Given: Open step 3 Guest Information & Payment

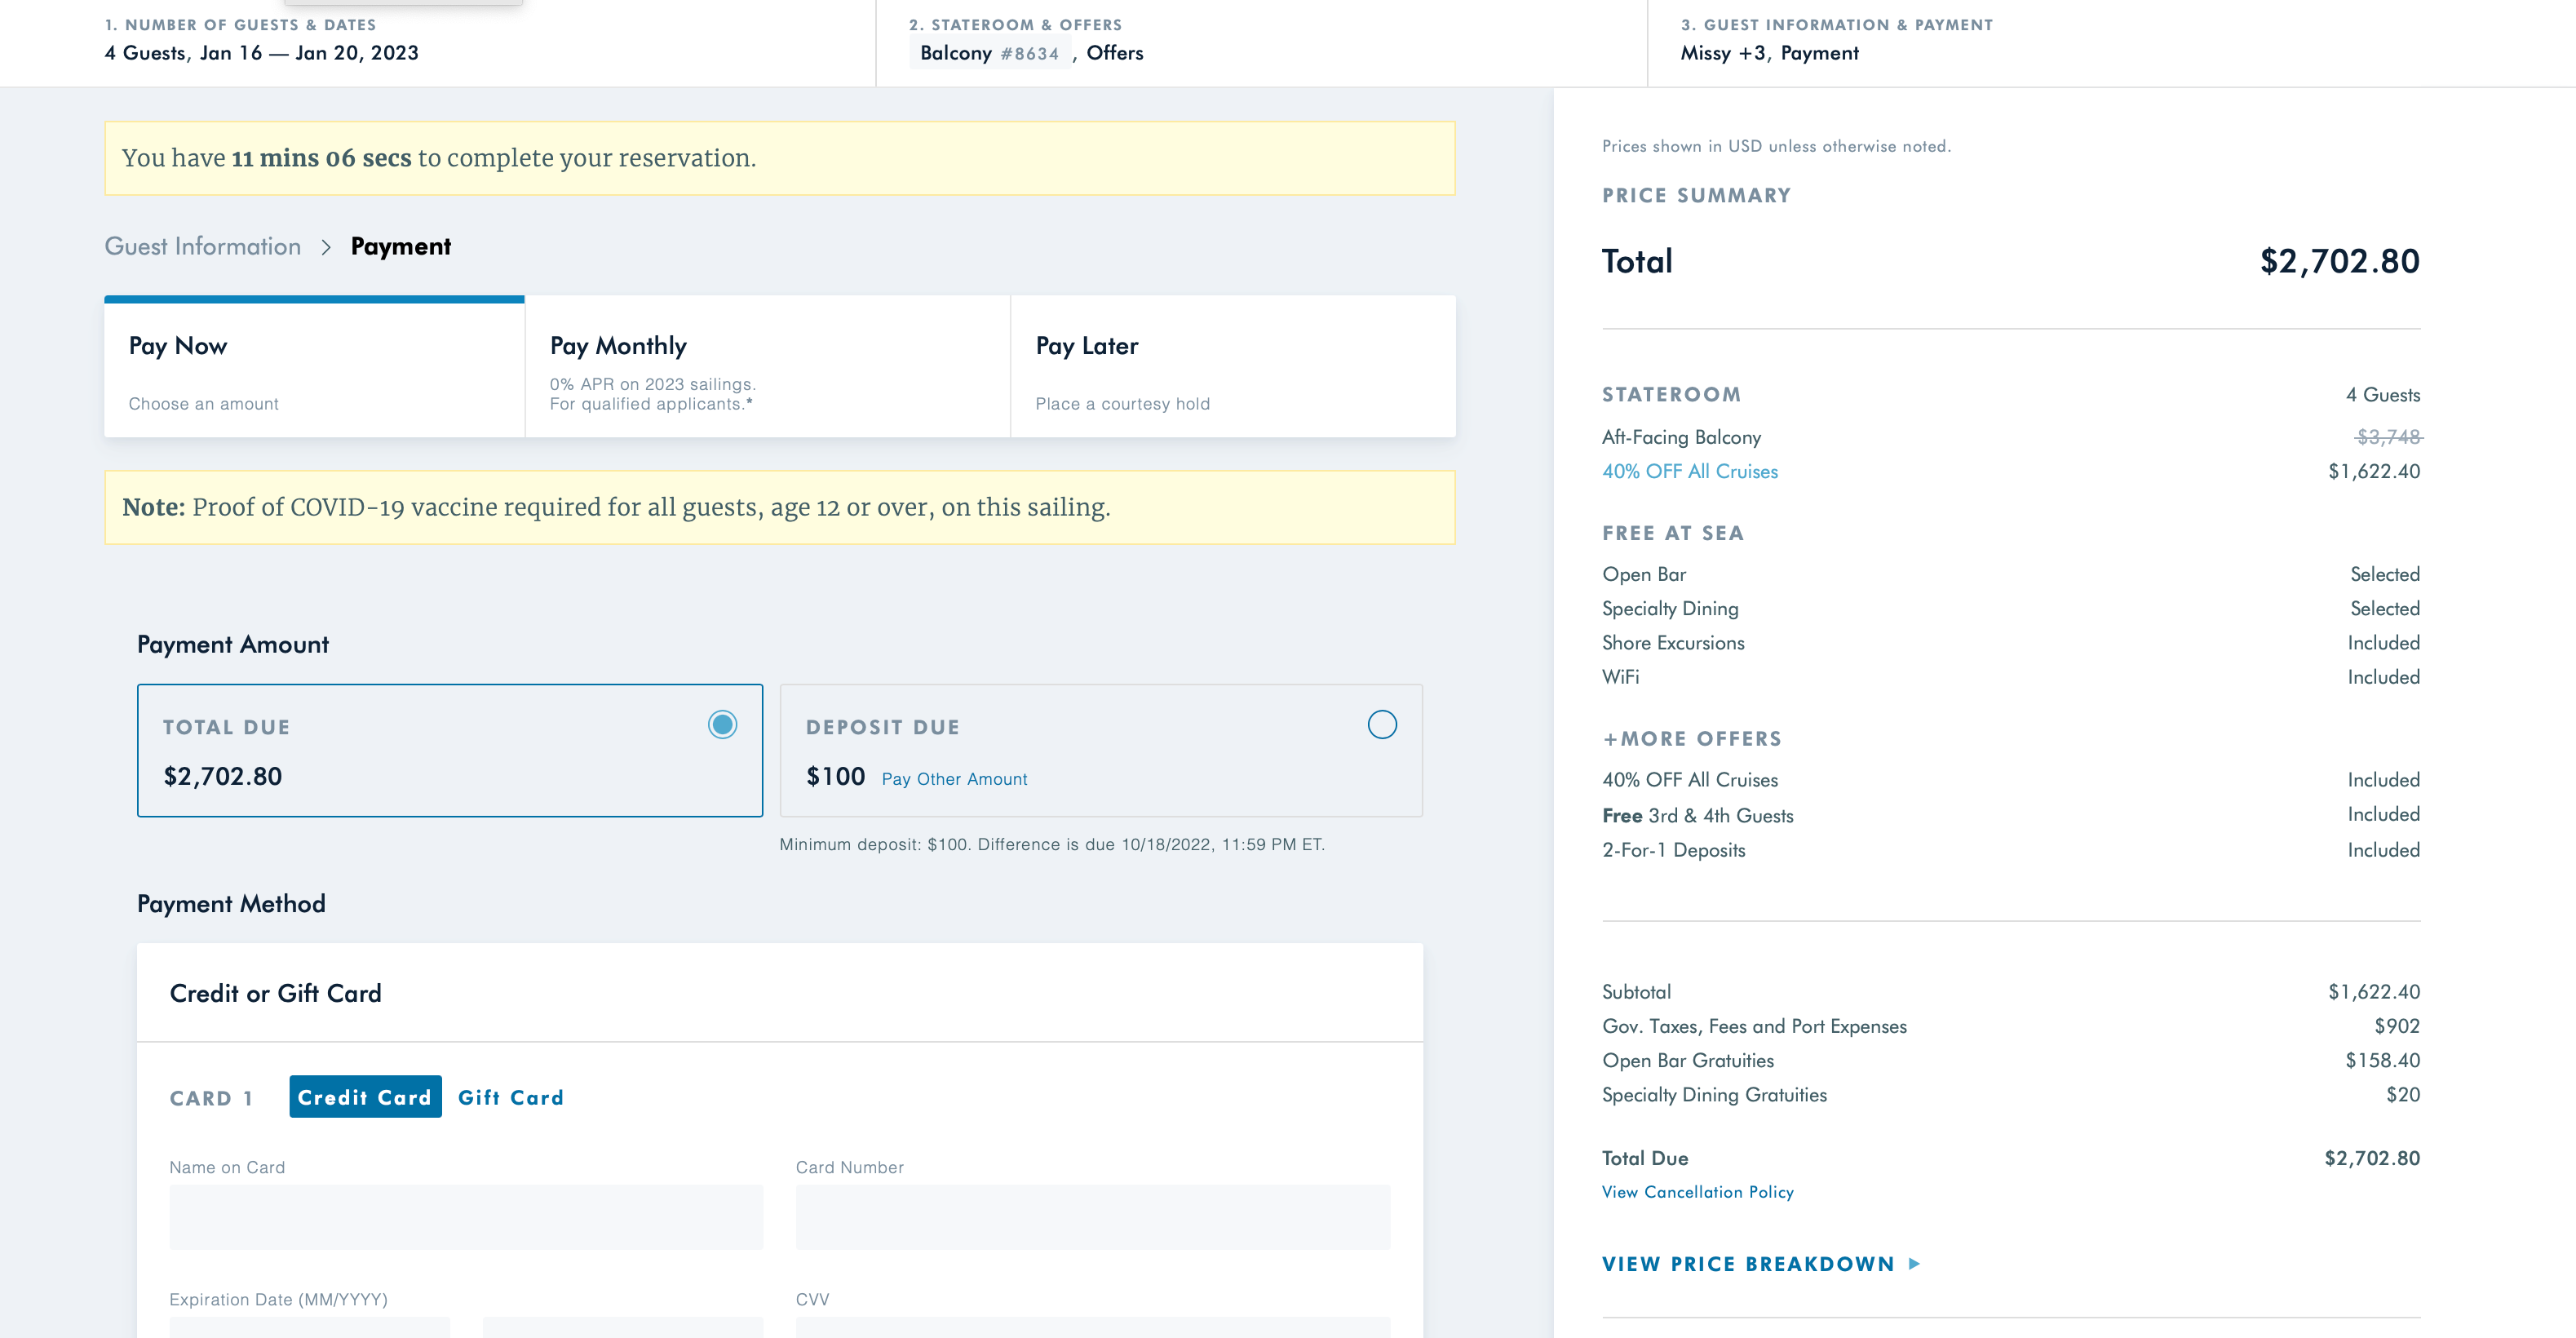Looking at the screenshot, I should click(1836, 40).
